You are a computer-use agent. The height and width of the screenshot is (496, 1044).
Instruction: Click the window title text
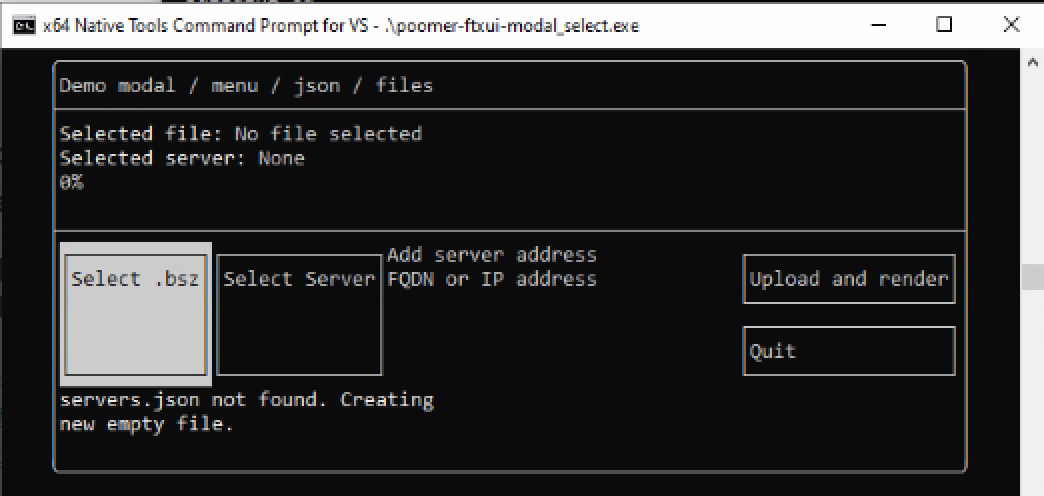coord(340,26)
